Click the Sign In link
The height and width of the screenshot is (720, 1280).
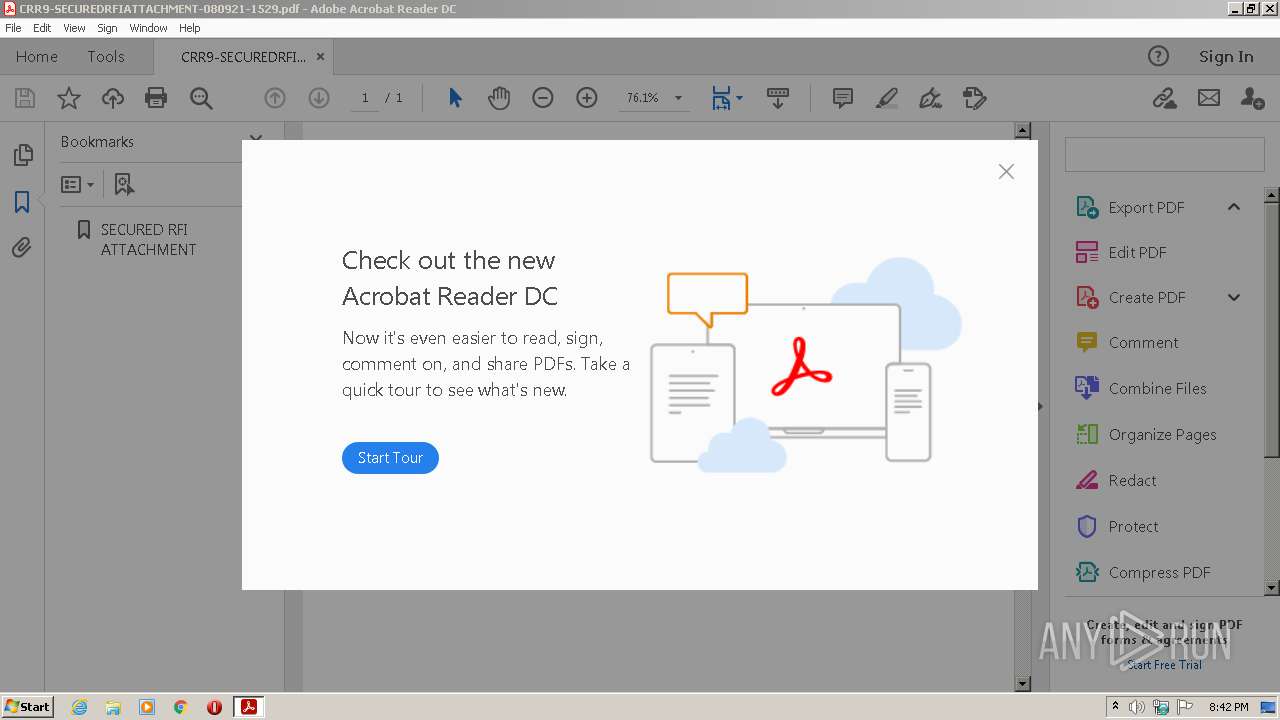[x=1226, y=57]
